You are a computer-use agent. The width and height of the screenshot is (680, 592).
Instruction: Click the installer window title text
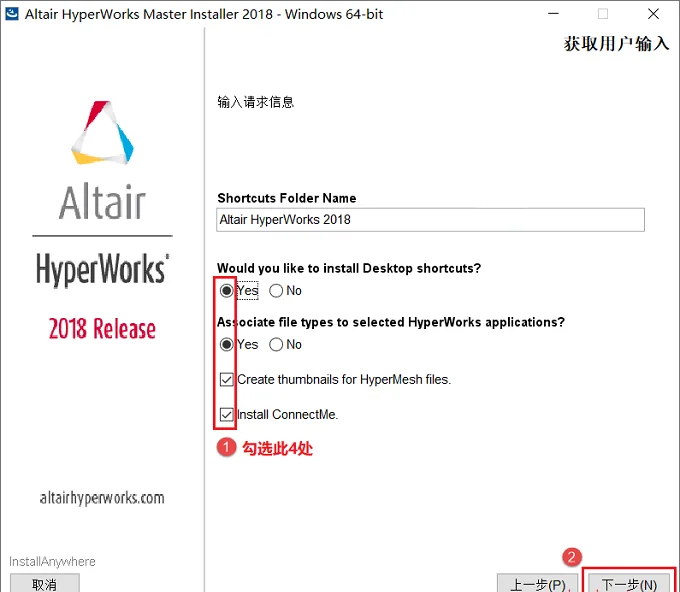coord(204,14)
